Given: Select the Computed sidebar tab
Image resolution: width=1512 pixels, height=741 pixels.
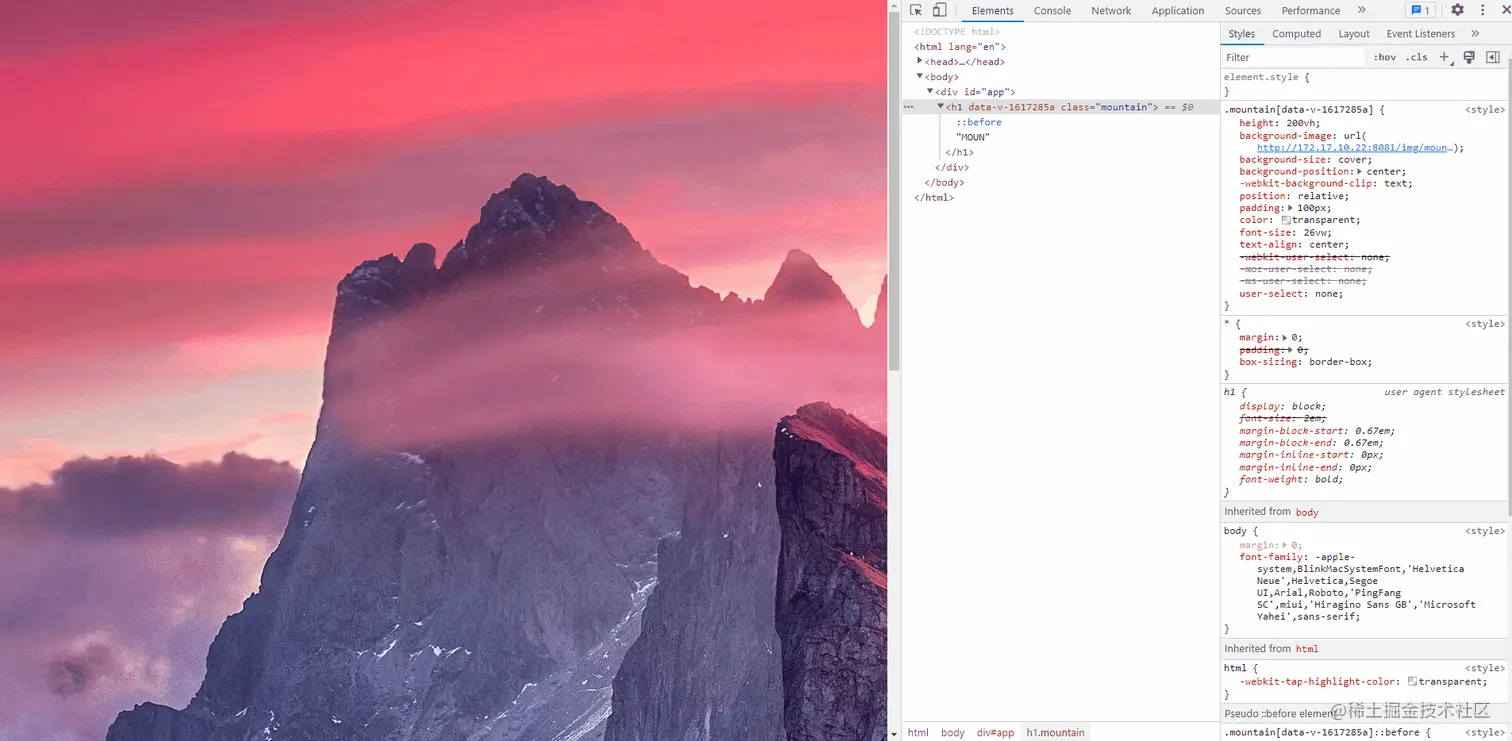Looking at the screenshot, I should [x=1297, y=34].
